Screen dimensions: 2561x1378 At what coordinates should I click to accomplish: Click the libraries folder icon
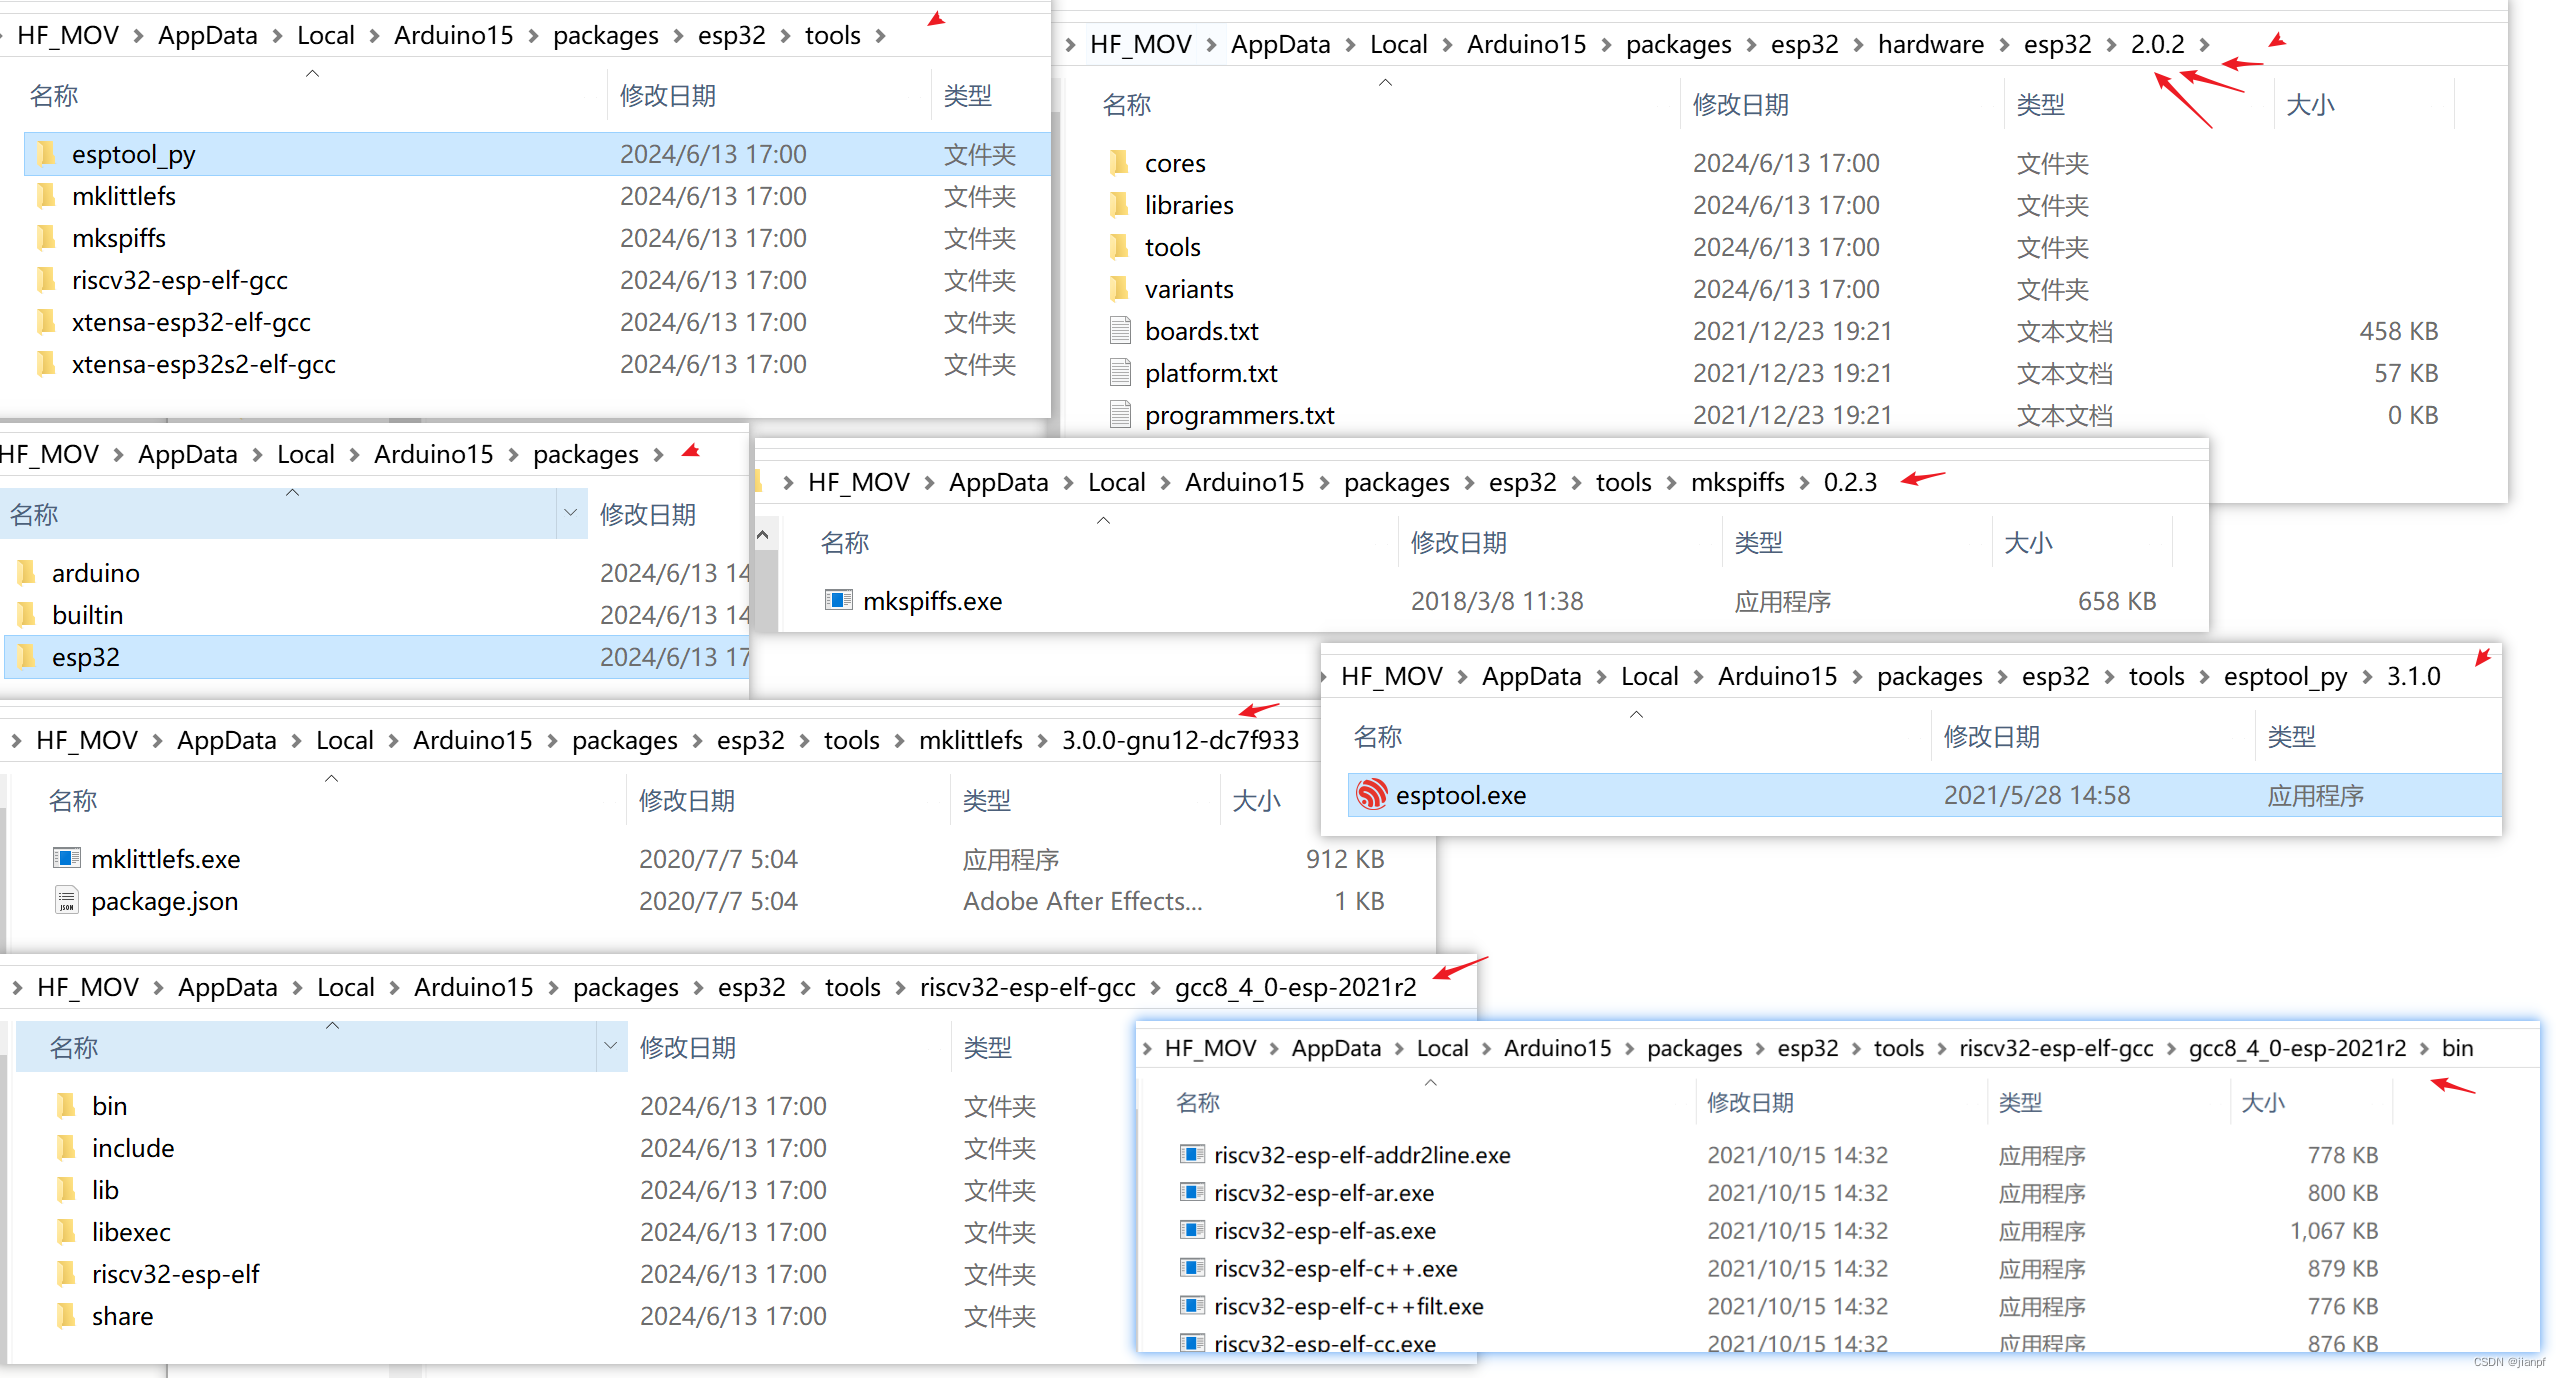(1120, 205)
